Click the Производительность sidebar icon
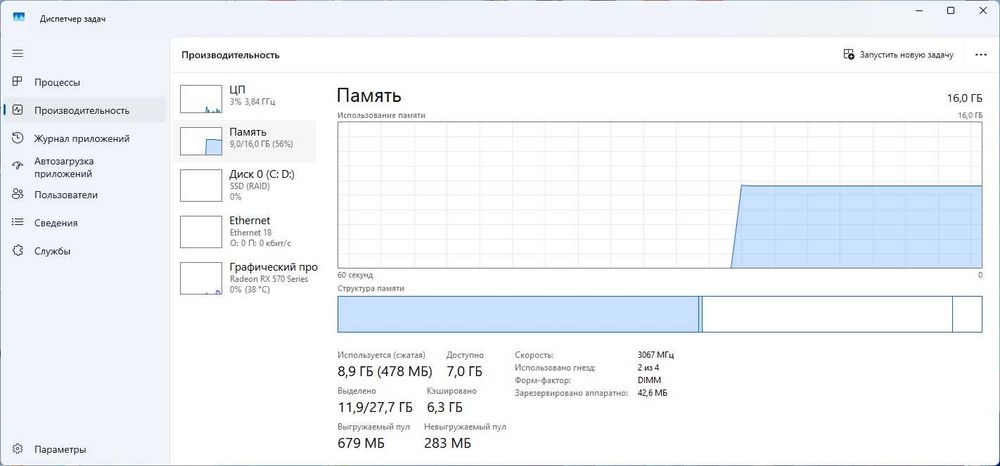This screenshot has width=1000, height=466. 18,110
